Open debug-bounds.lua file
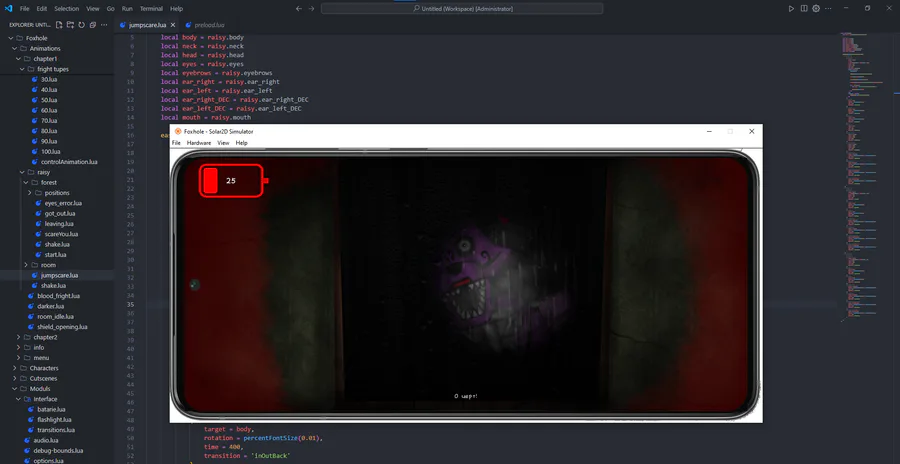The height and width of the screenshot is (464, 900). click(57, 451)
